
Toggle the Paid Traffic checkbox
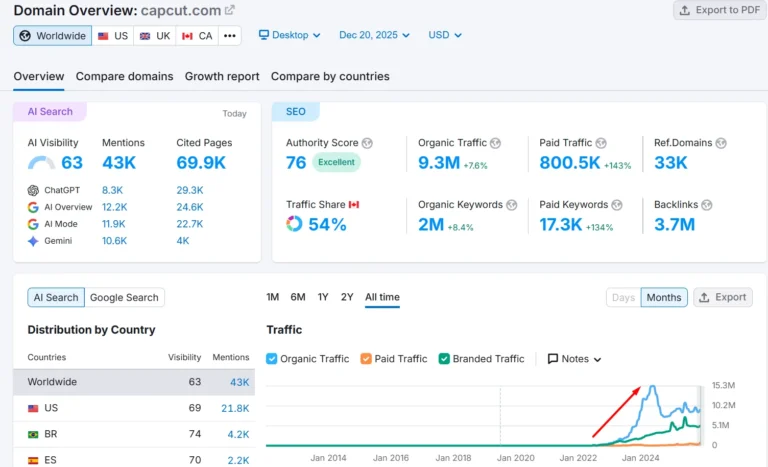pyautogui.click(x=366, y=359)
